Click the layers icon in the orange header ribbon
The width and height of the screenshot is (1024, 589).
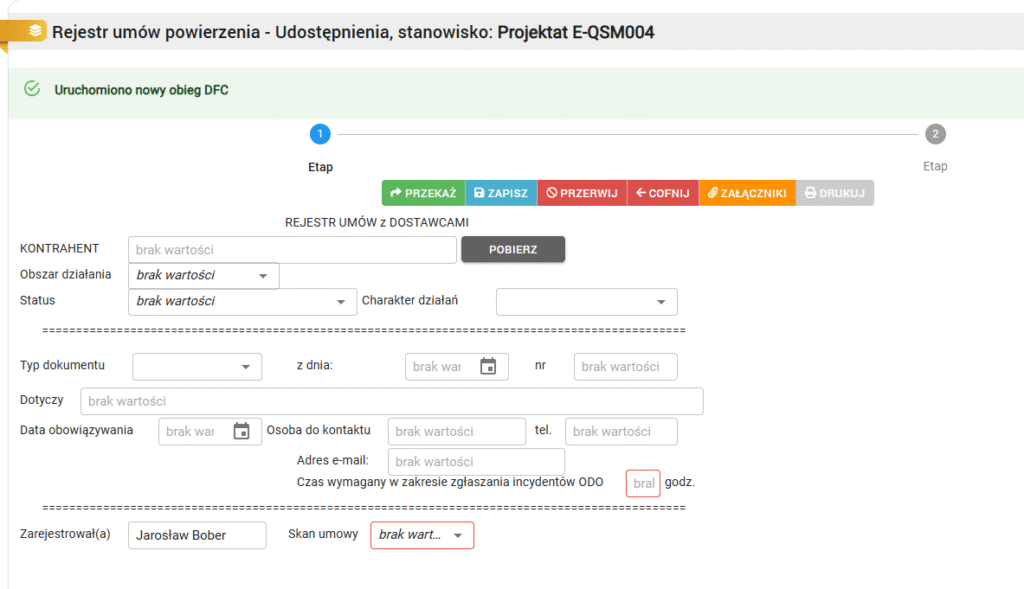(35, 31)
